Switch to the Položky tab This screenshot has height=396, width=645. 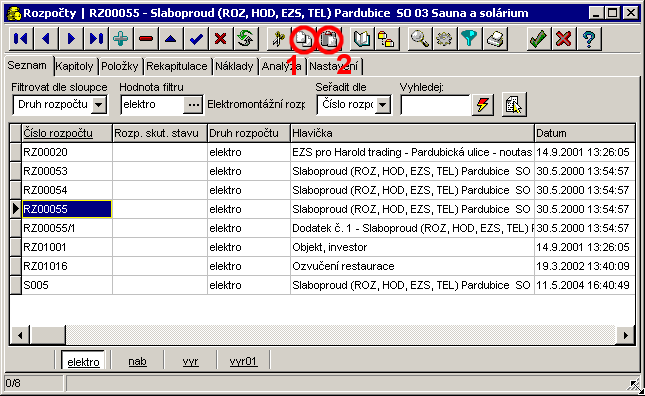point(120,66)
